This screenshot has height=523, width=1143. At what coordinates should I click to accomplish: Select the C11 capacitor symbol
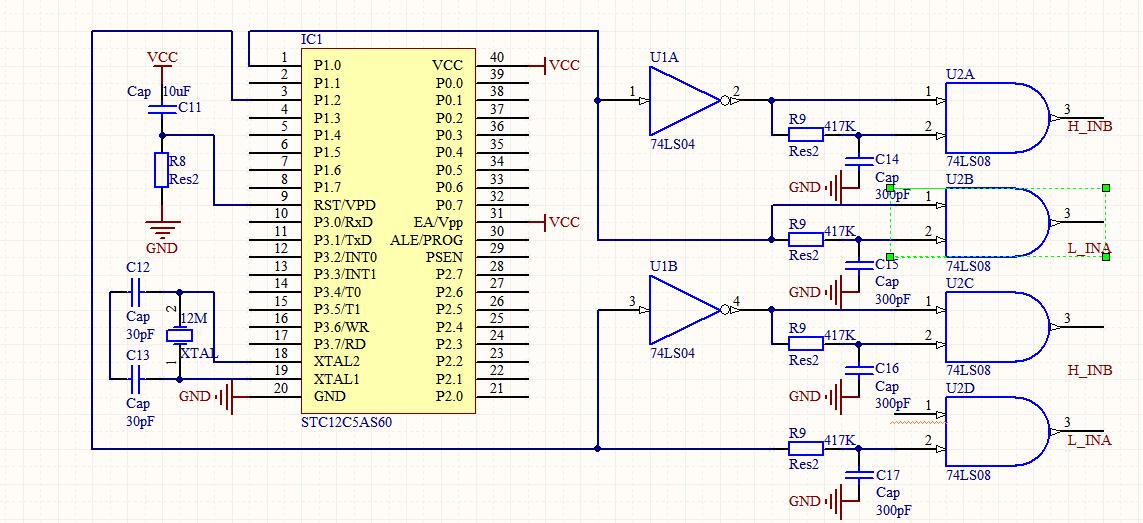[x=161, y=109]
